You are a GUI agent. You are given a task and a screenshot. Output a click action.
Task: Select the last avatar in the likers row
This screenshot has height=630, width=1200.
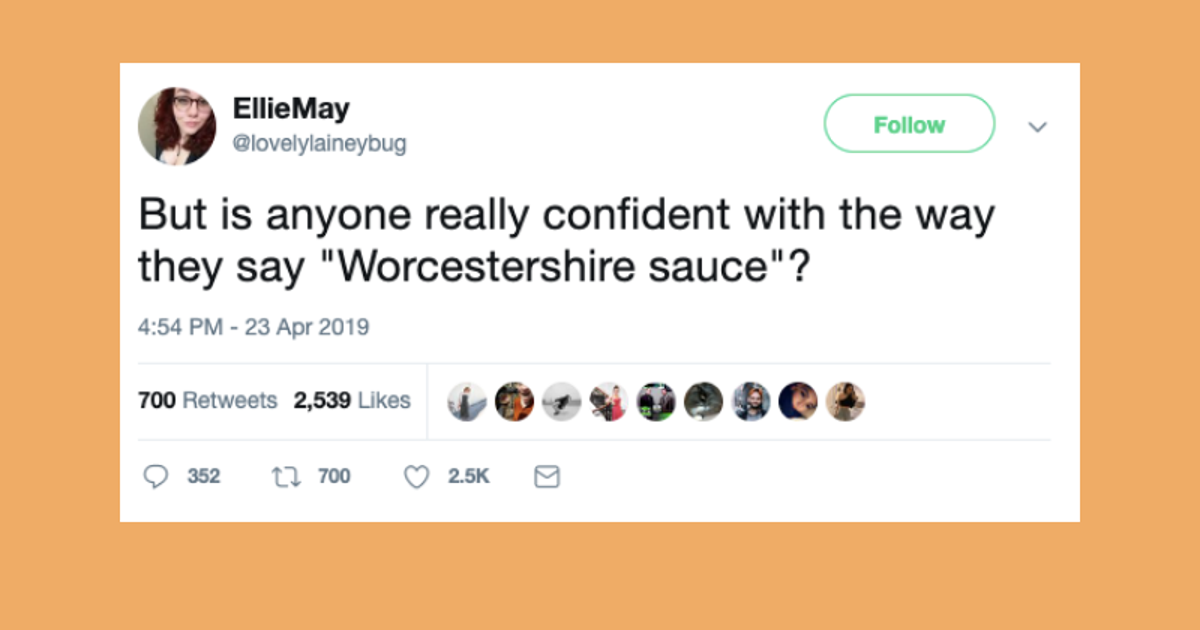coord(845,401)
